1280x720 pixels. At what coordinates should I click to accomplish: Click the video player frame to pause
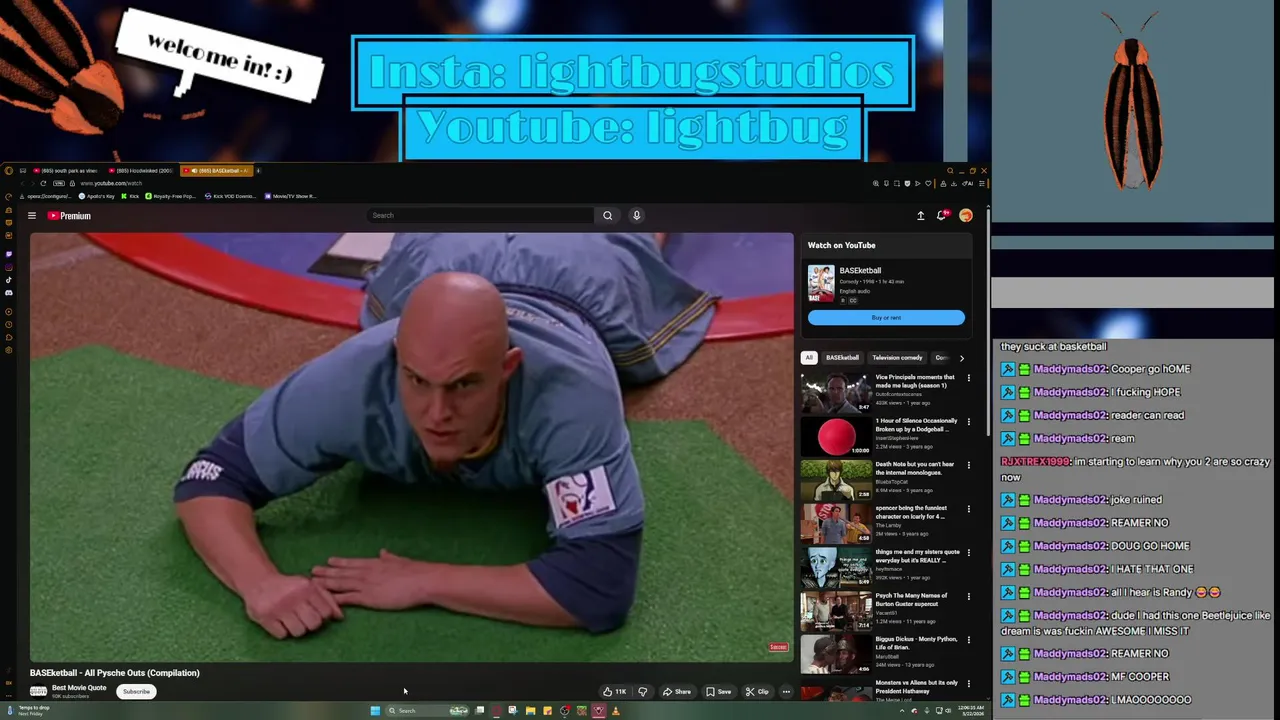411,445
